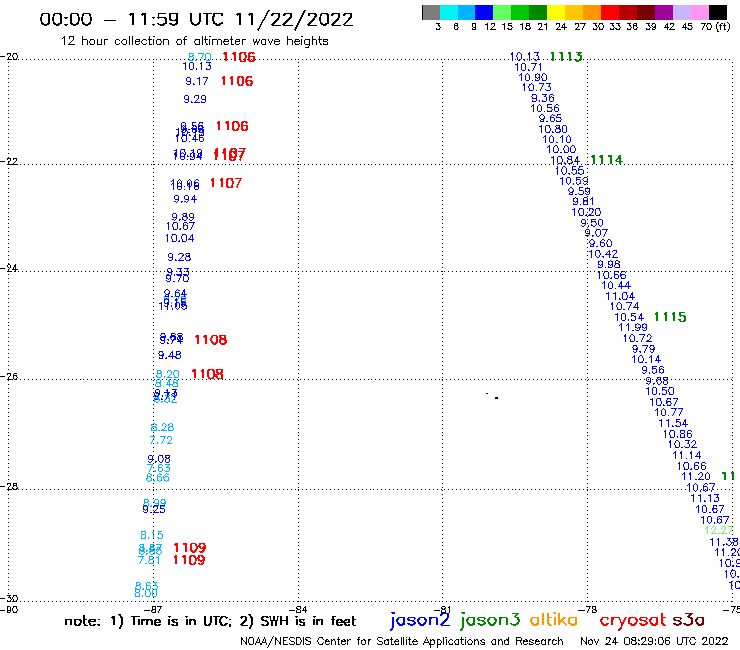Click the wave height value 10.73
The width and height of the screenshot is (740, 650).
click(x=537, y=87)
